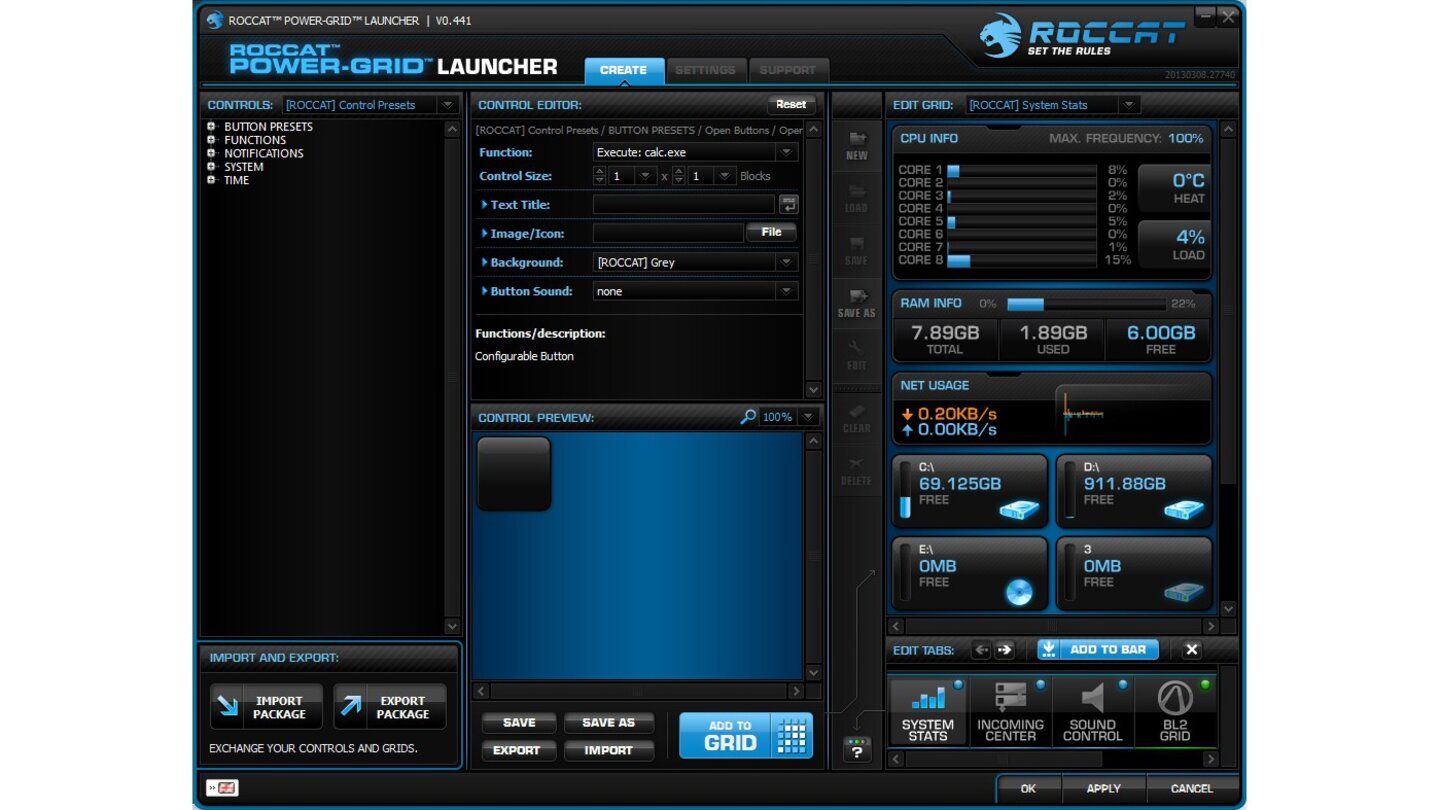Click the ADD TO BAR button
This screenshot has width=1440, height=810.
(x=1098, y=650)
